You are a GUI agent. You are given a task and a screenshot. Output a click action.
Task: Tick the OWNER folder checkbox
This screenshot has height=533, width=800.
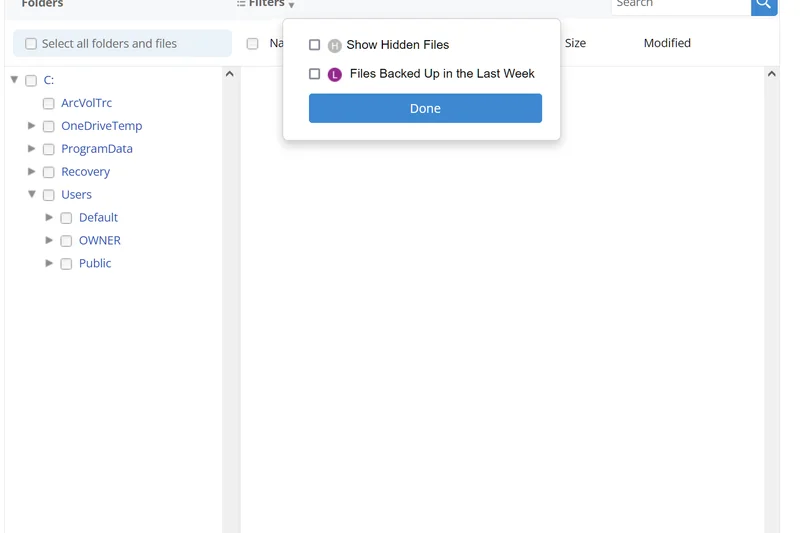click(x=66, y=241)
